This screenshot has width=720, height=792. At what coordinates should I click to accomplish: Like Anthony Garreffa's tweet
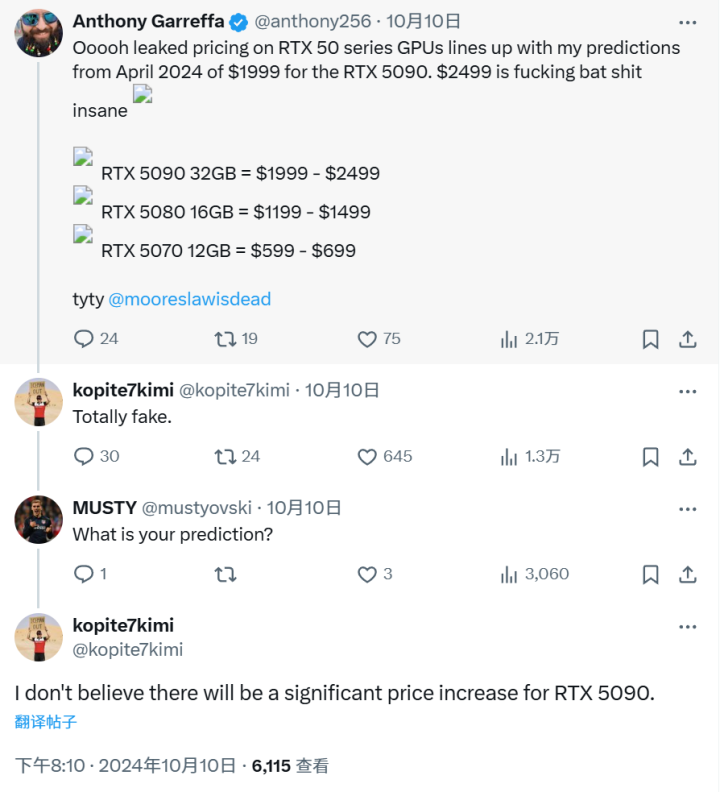[x=368, y=339]
